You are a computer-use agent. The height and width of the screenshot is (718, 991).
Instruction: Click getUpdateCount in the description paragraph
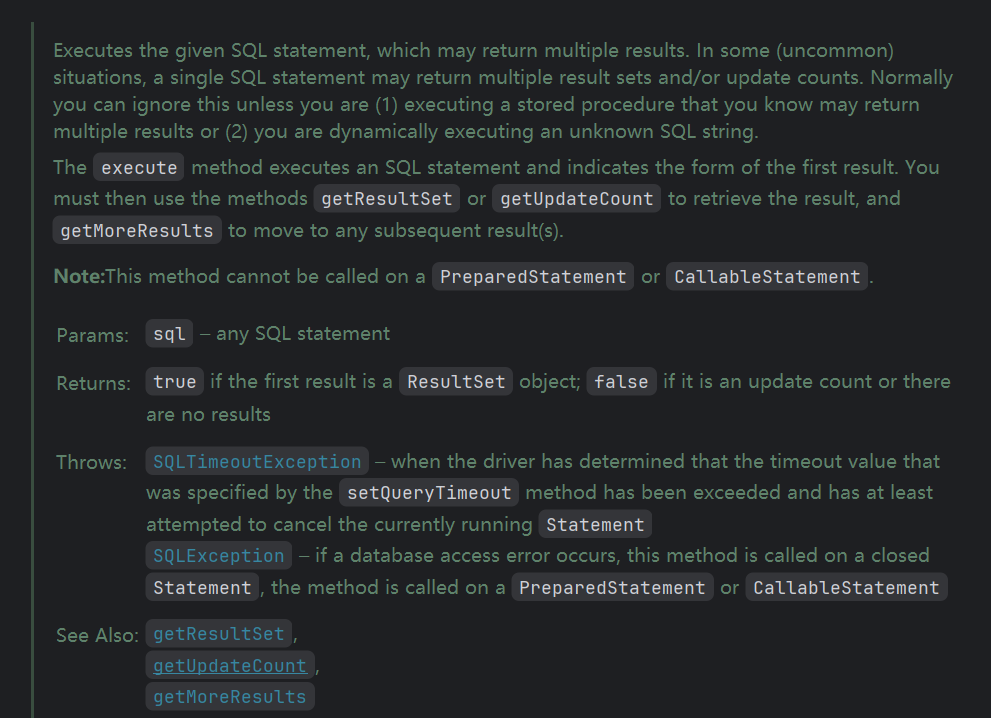(x=577, y=199)
